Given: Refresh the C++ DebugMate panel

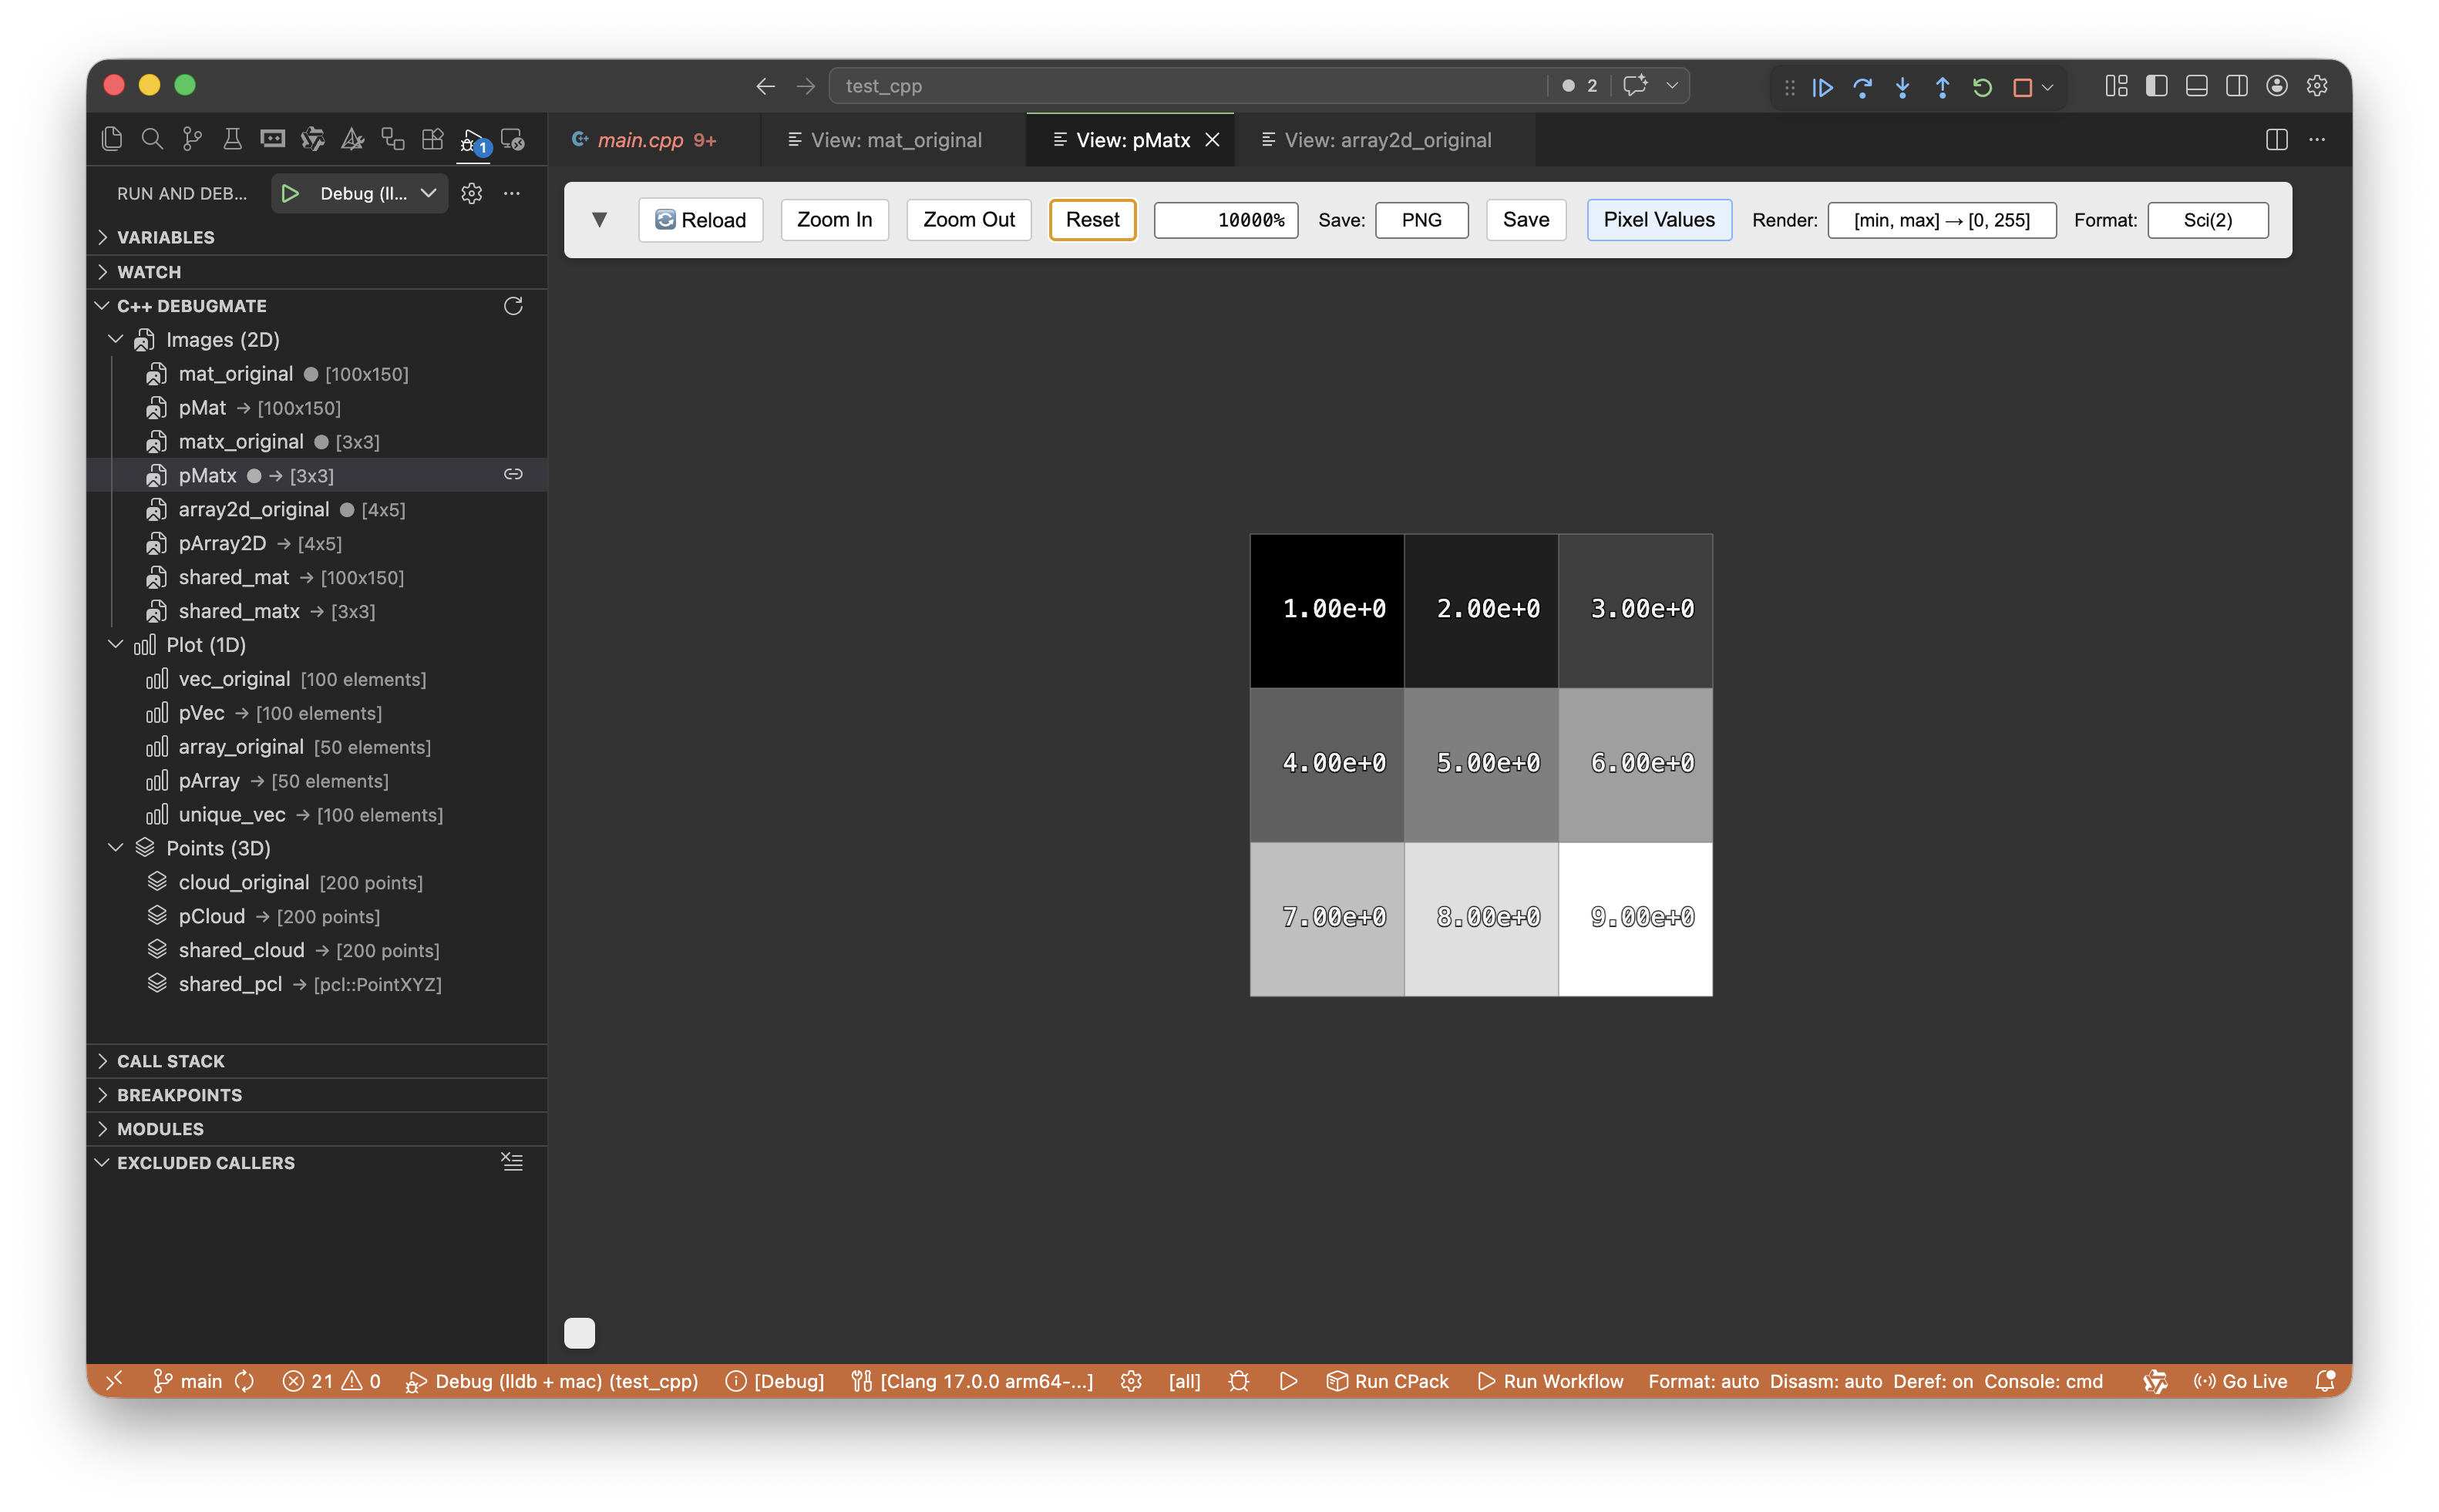Looking at the screenshot, I should coord(513,306).
